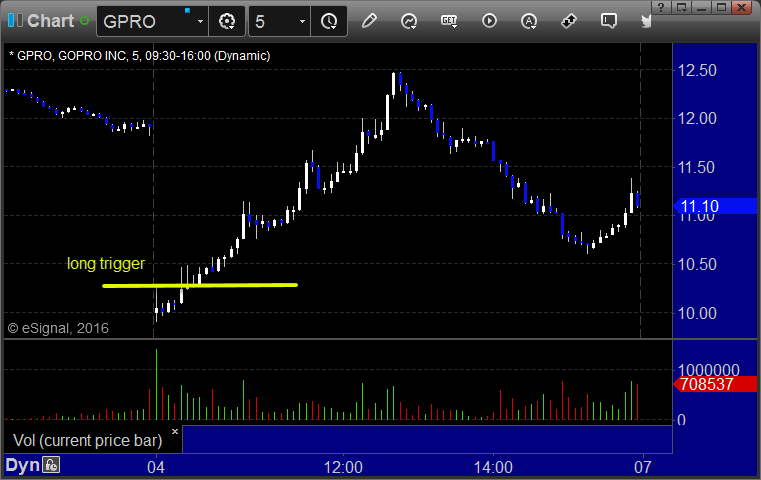Screen dimensions: 761x480
Task: Click the Vol (current price bar) label
Action: pos(87,440)
